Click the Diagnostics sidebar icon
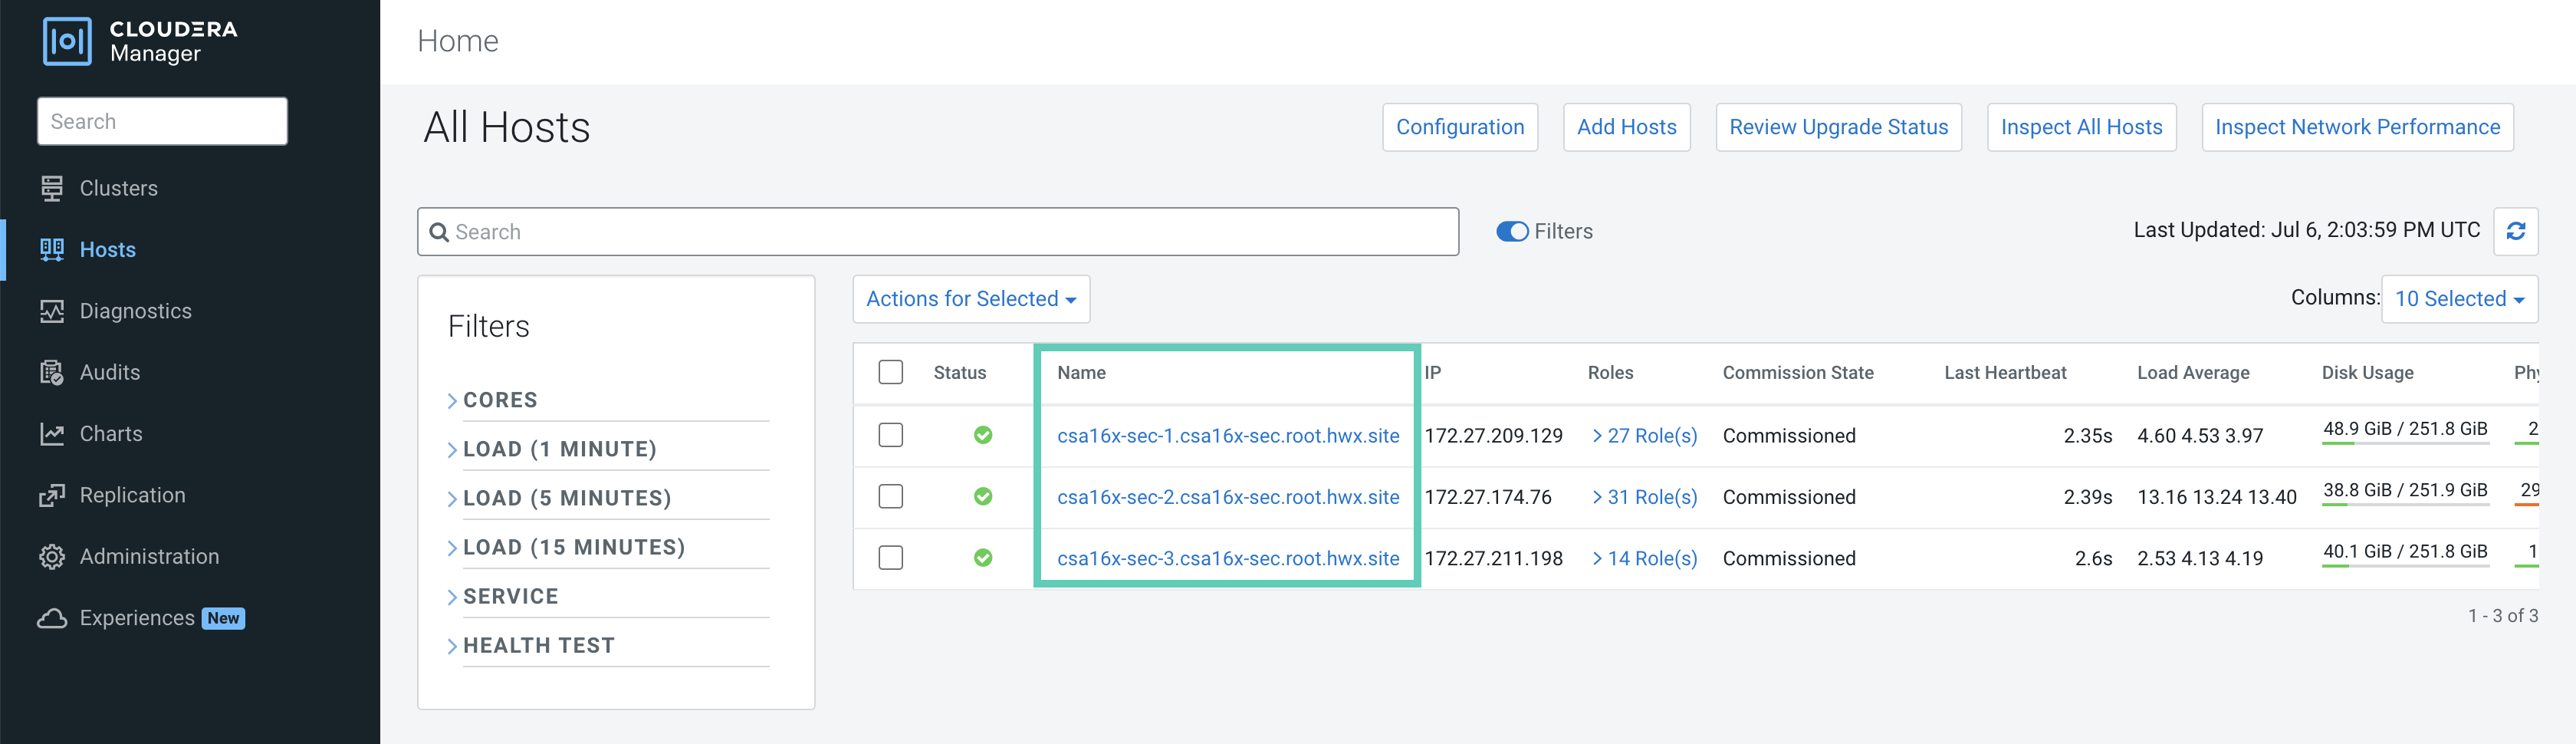The height and width of the screenshot is (744, 2576). [52, 311]
